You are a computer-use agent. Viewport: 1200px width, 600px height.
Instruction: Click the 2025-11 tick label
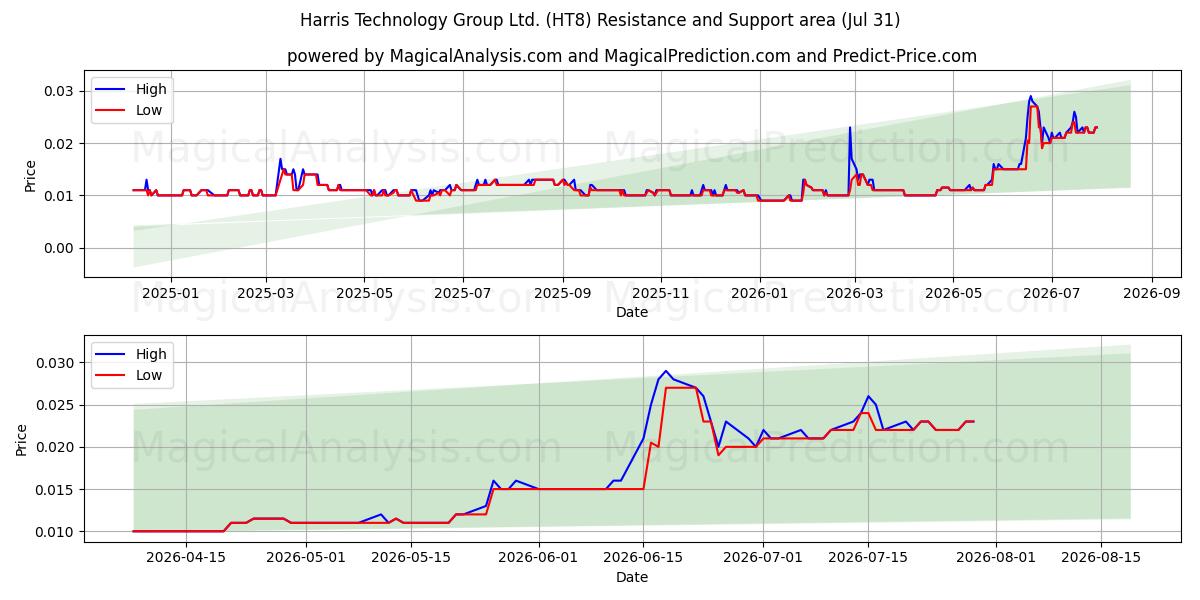(x=660, y=292)
